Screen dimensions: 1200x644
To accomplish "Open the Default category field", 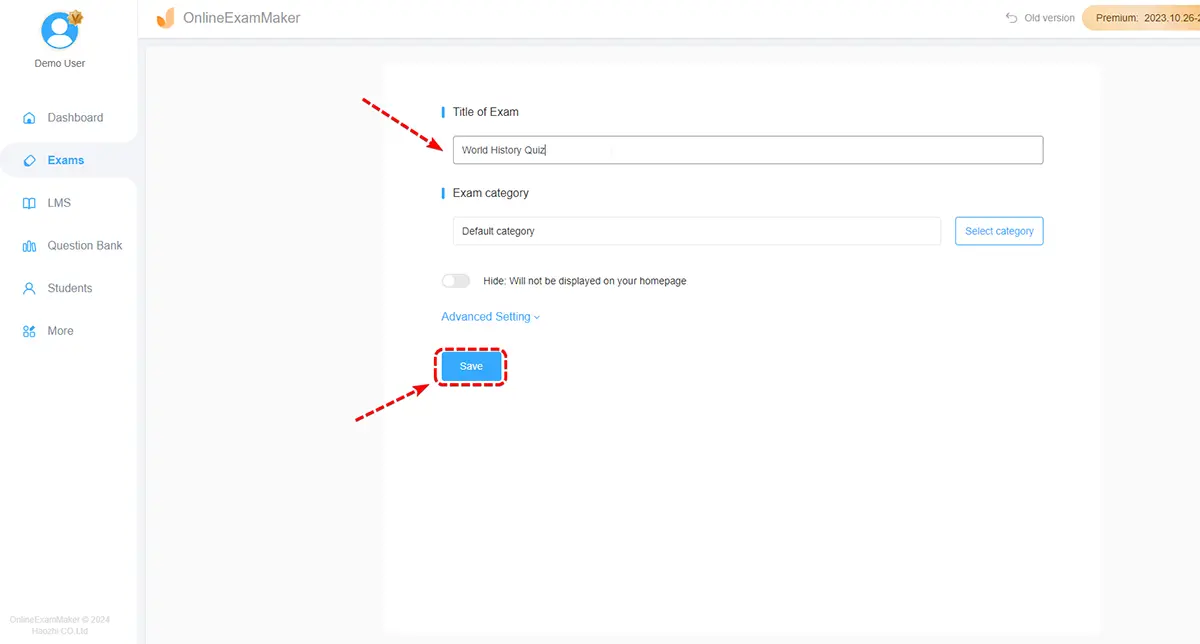I will pyautogui.click(x=696, y=231).
